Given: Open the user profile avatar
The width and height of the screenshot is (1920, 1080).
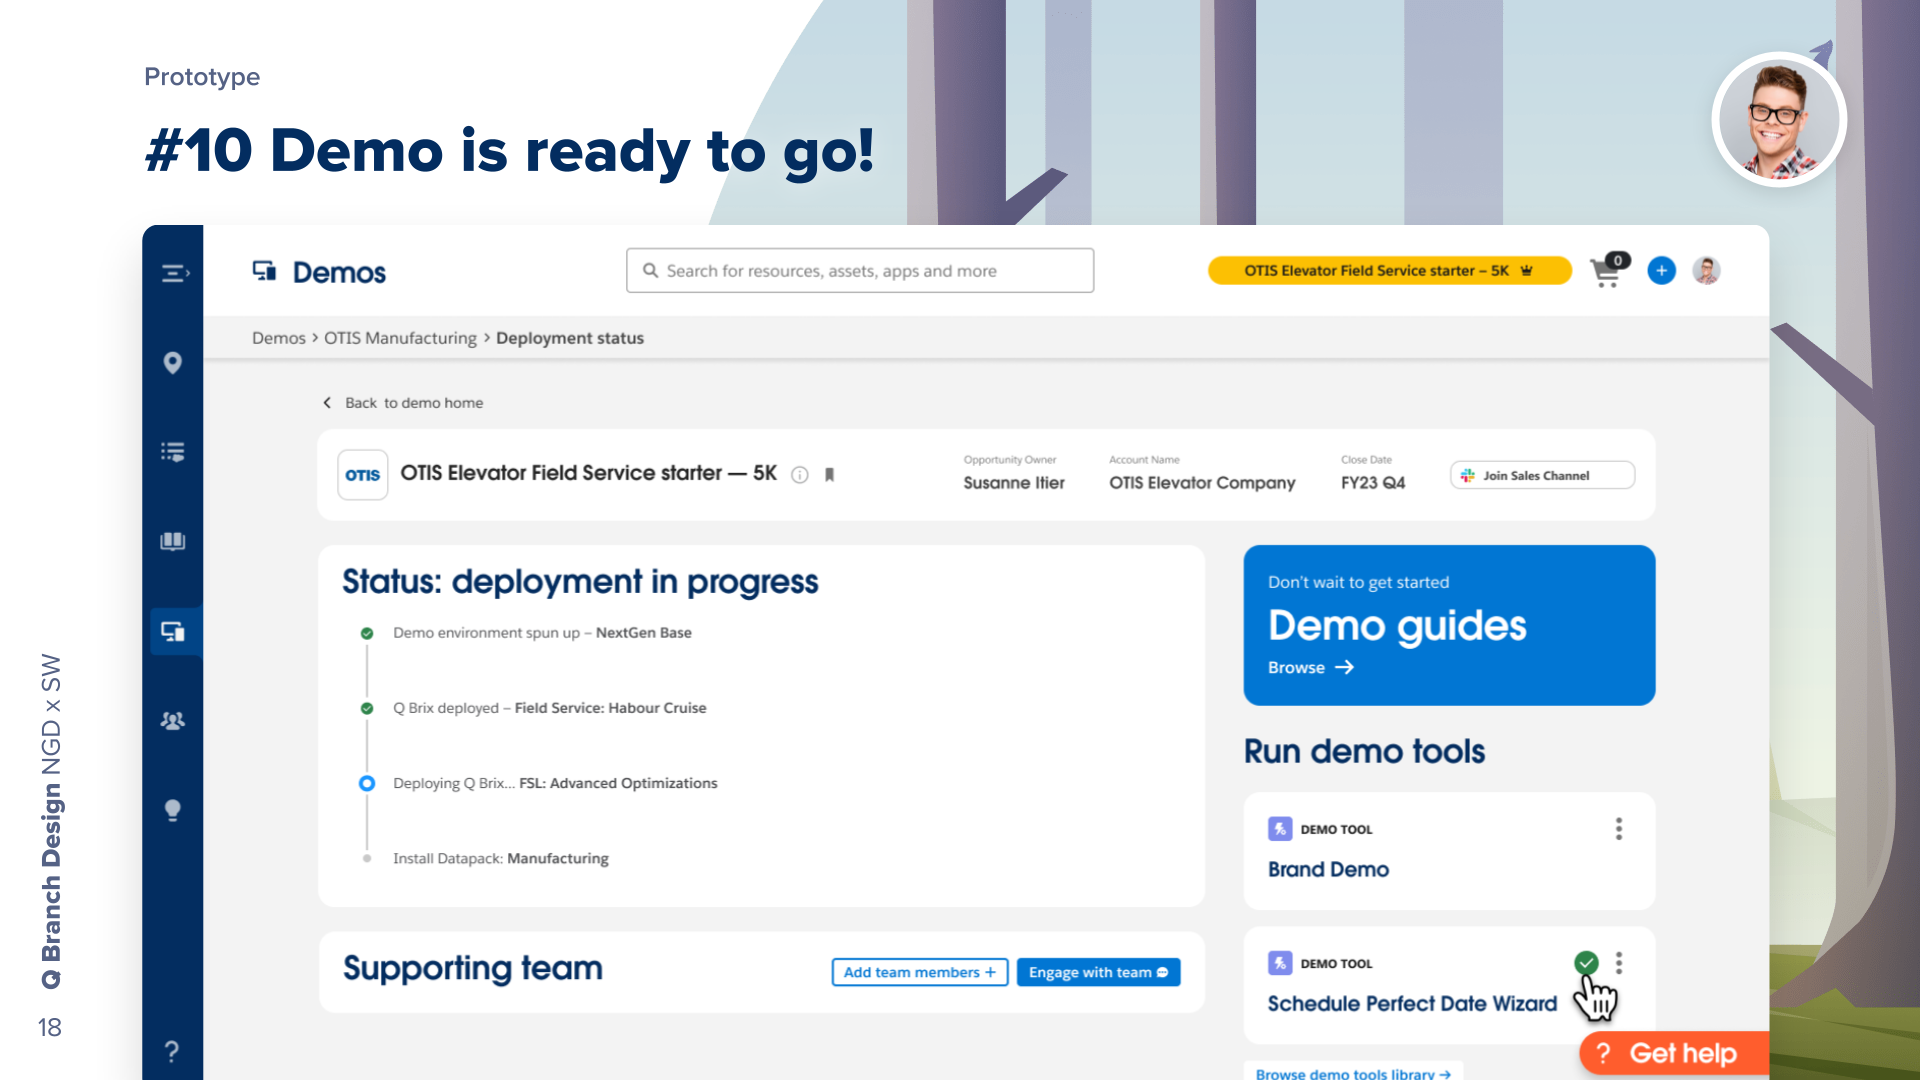Looking at the screenshot, I should point(1706,270).
